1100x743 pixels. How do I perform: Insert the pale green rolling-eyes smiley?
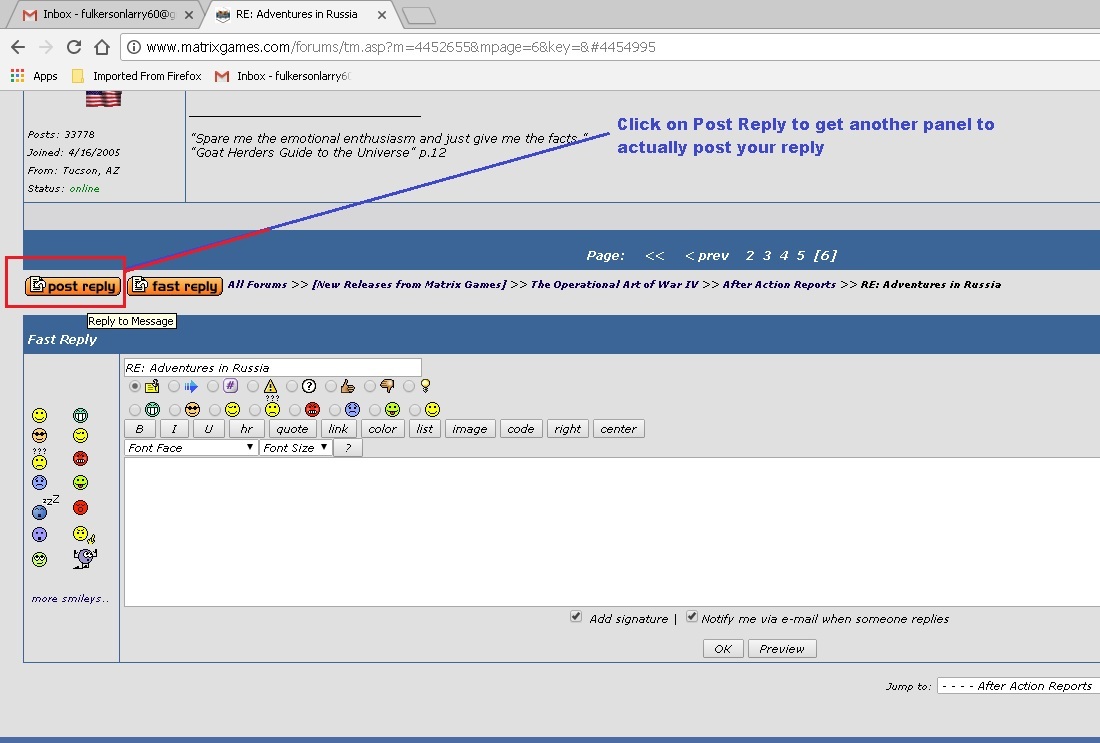[x=39, y=559]
